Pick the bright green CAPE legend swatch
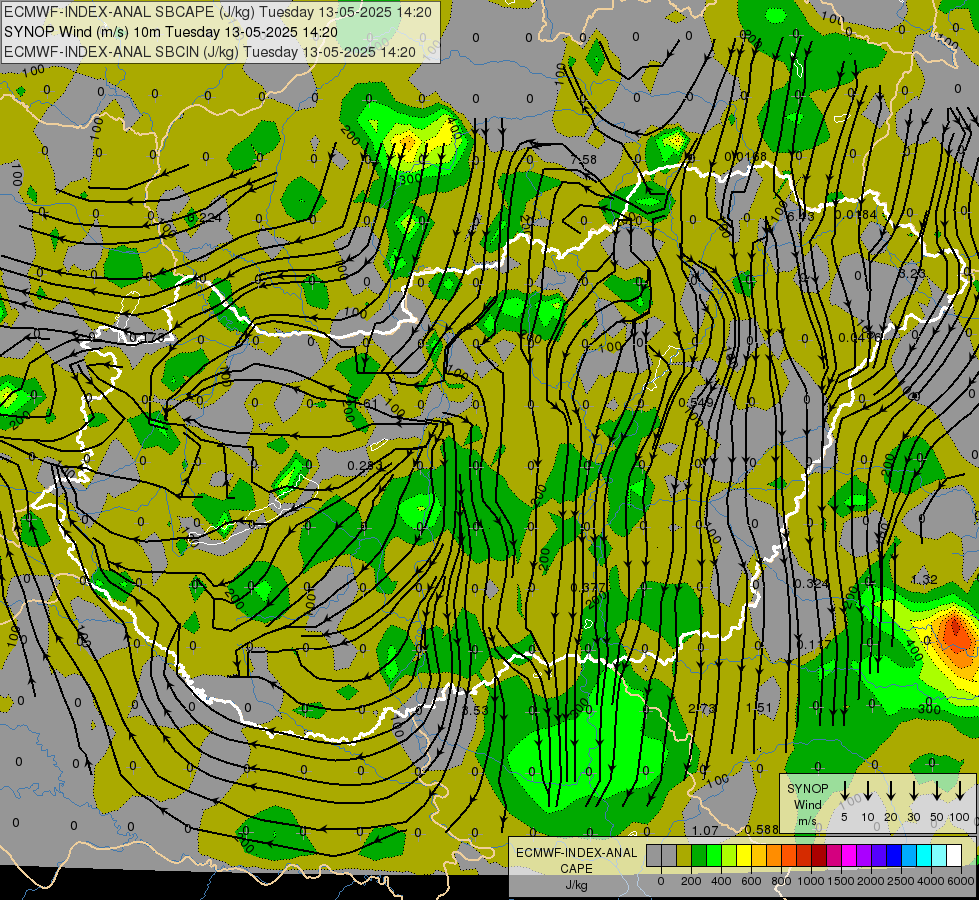 (714, 855)
